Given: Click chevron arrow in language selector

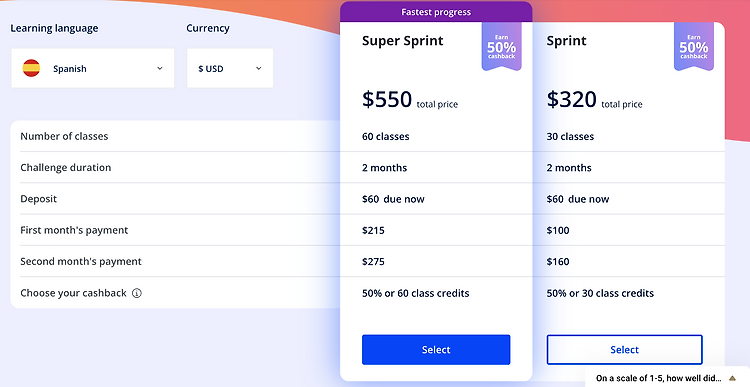Looking at the screenshot, I should click(x=160, y=68).
